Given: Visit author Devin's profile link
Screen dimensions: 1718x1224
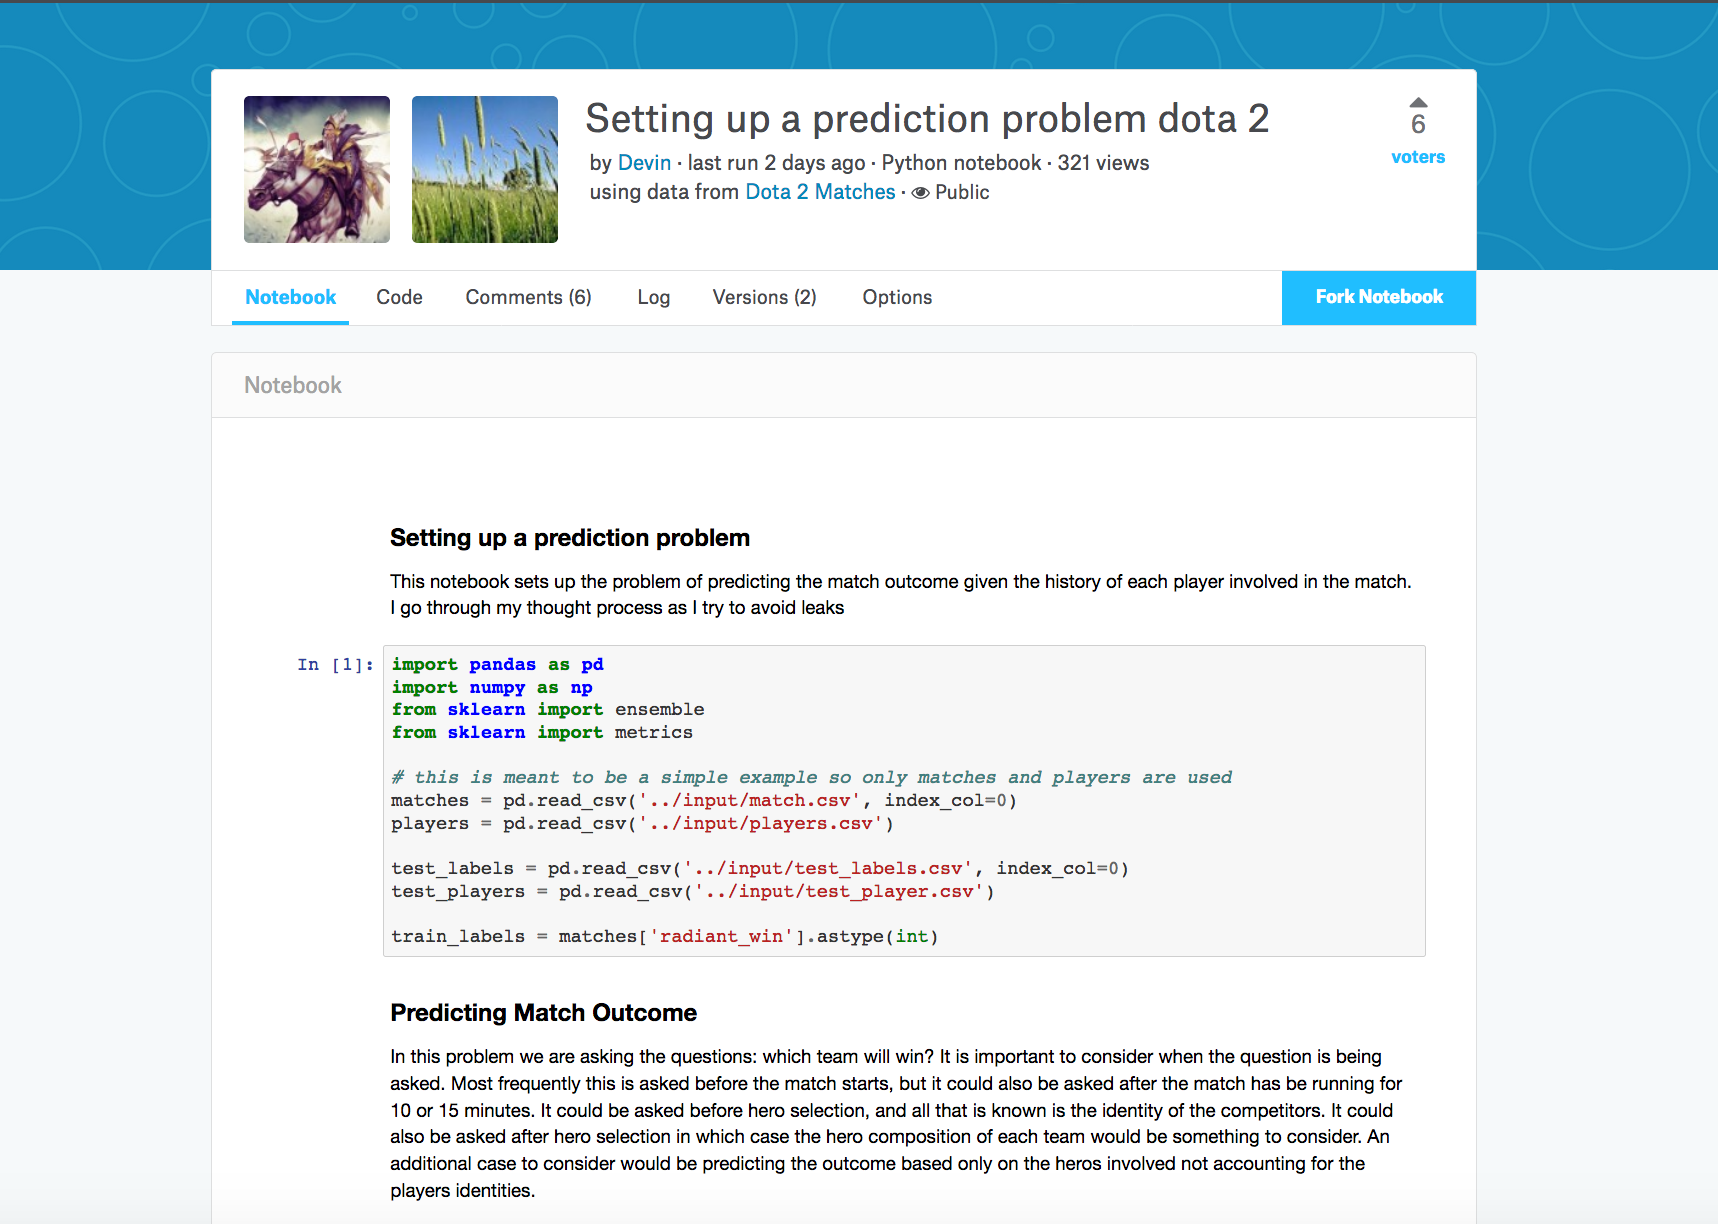Looking at the screenshot, I should click(644, 163).
